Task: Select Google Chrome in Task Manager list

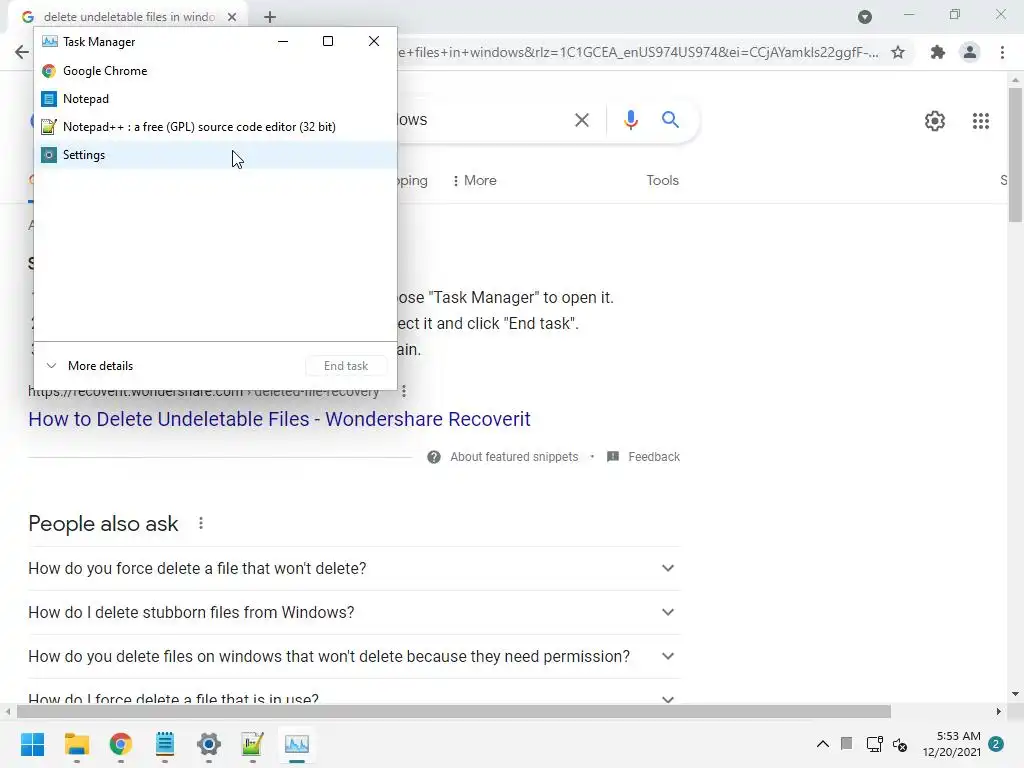Action: click(215, 71)
